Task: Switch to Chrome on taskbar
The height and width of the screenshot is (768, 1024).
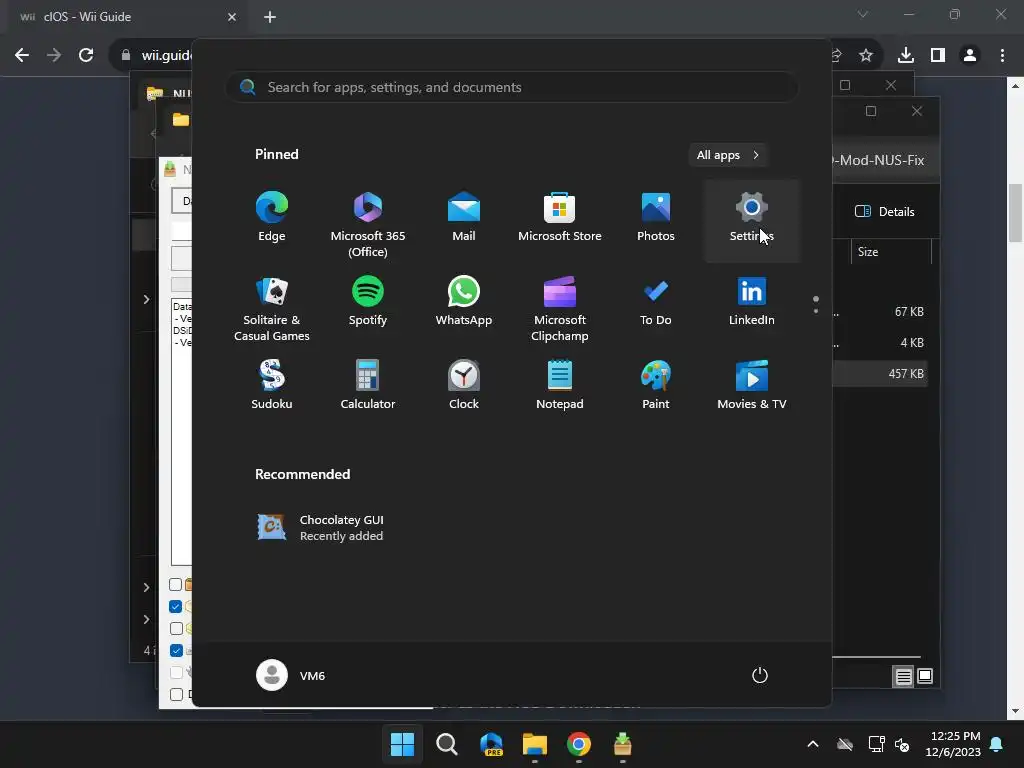Action: 579,744
